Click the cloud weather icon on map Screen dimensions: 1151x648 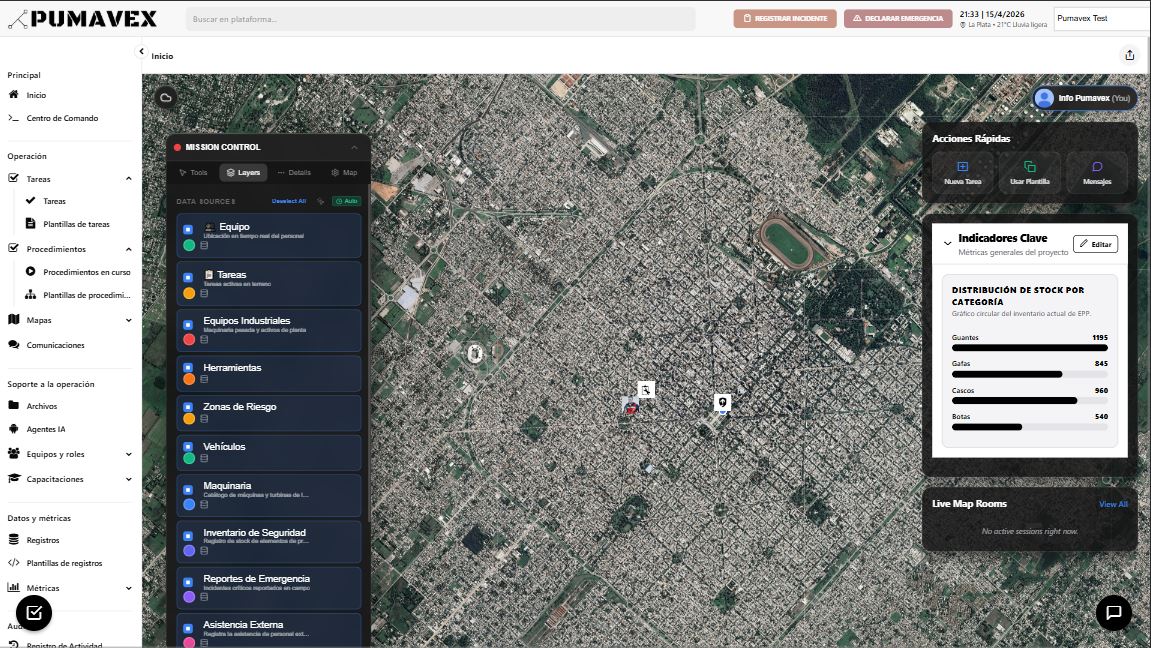tap(166, 97)
